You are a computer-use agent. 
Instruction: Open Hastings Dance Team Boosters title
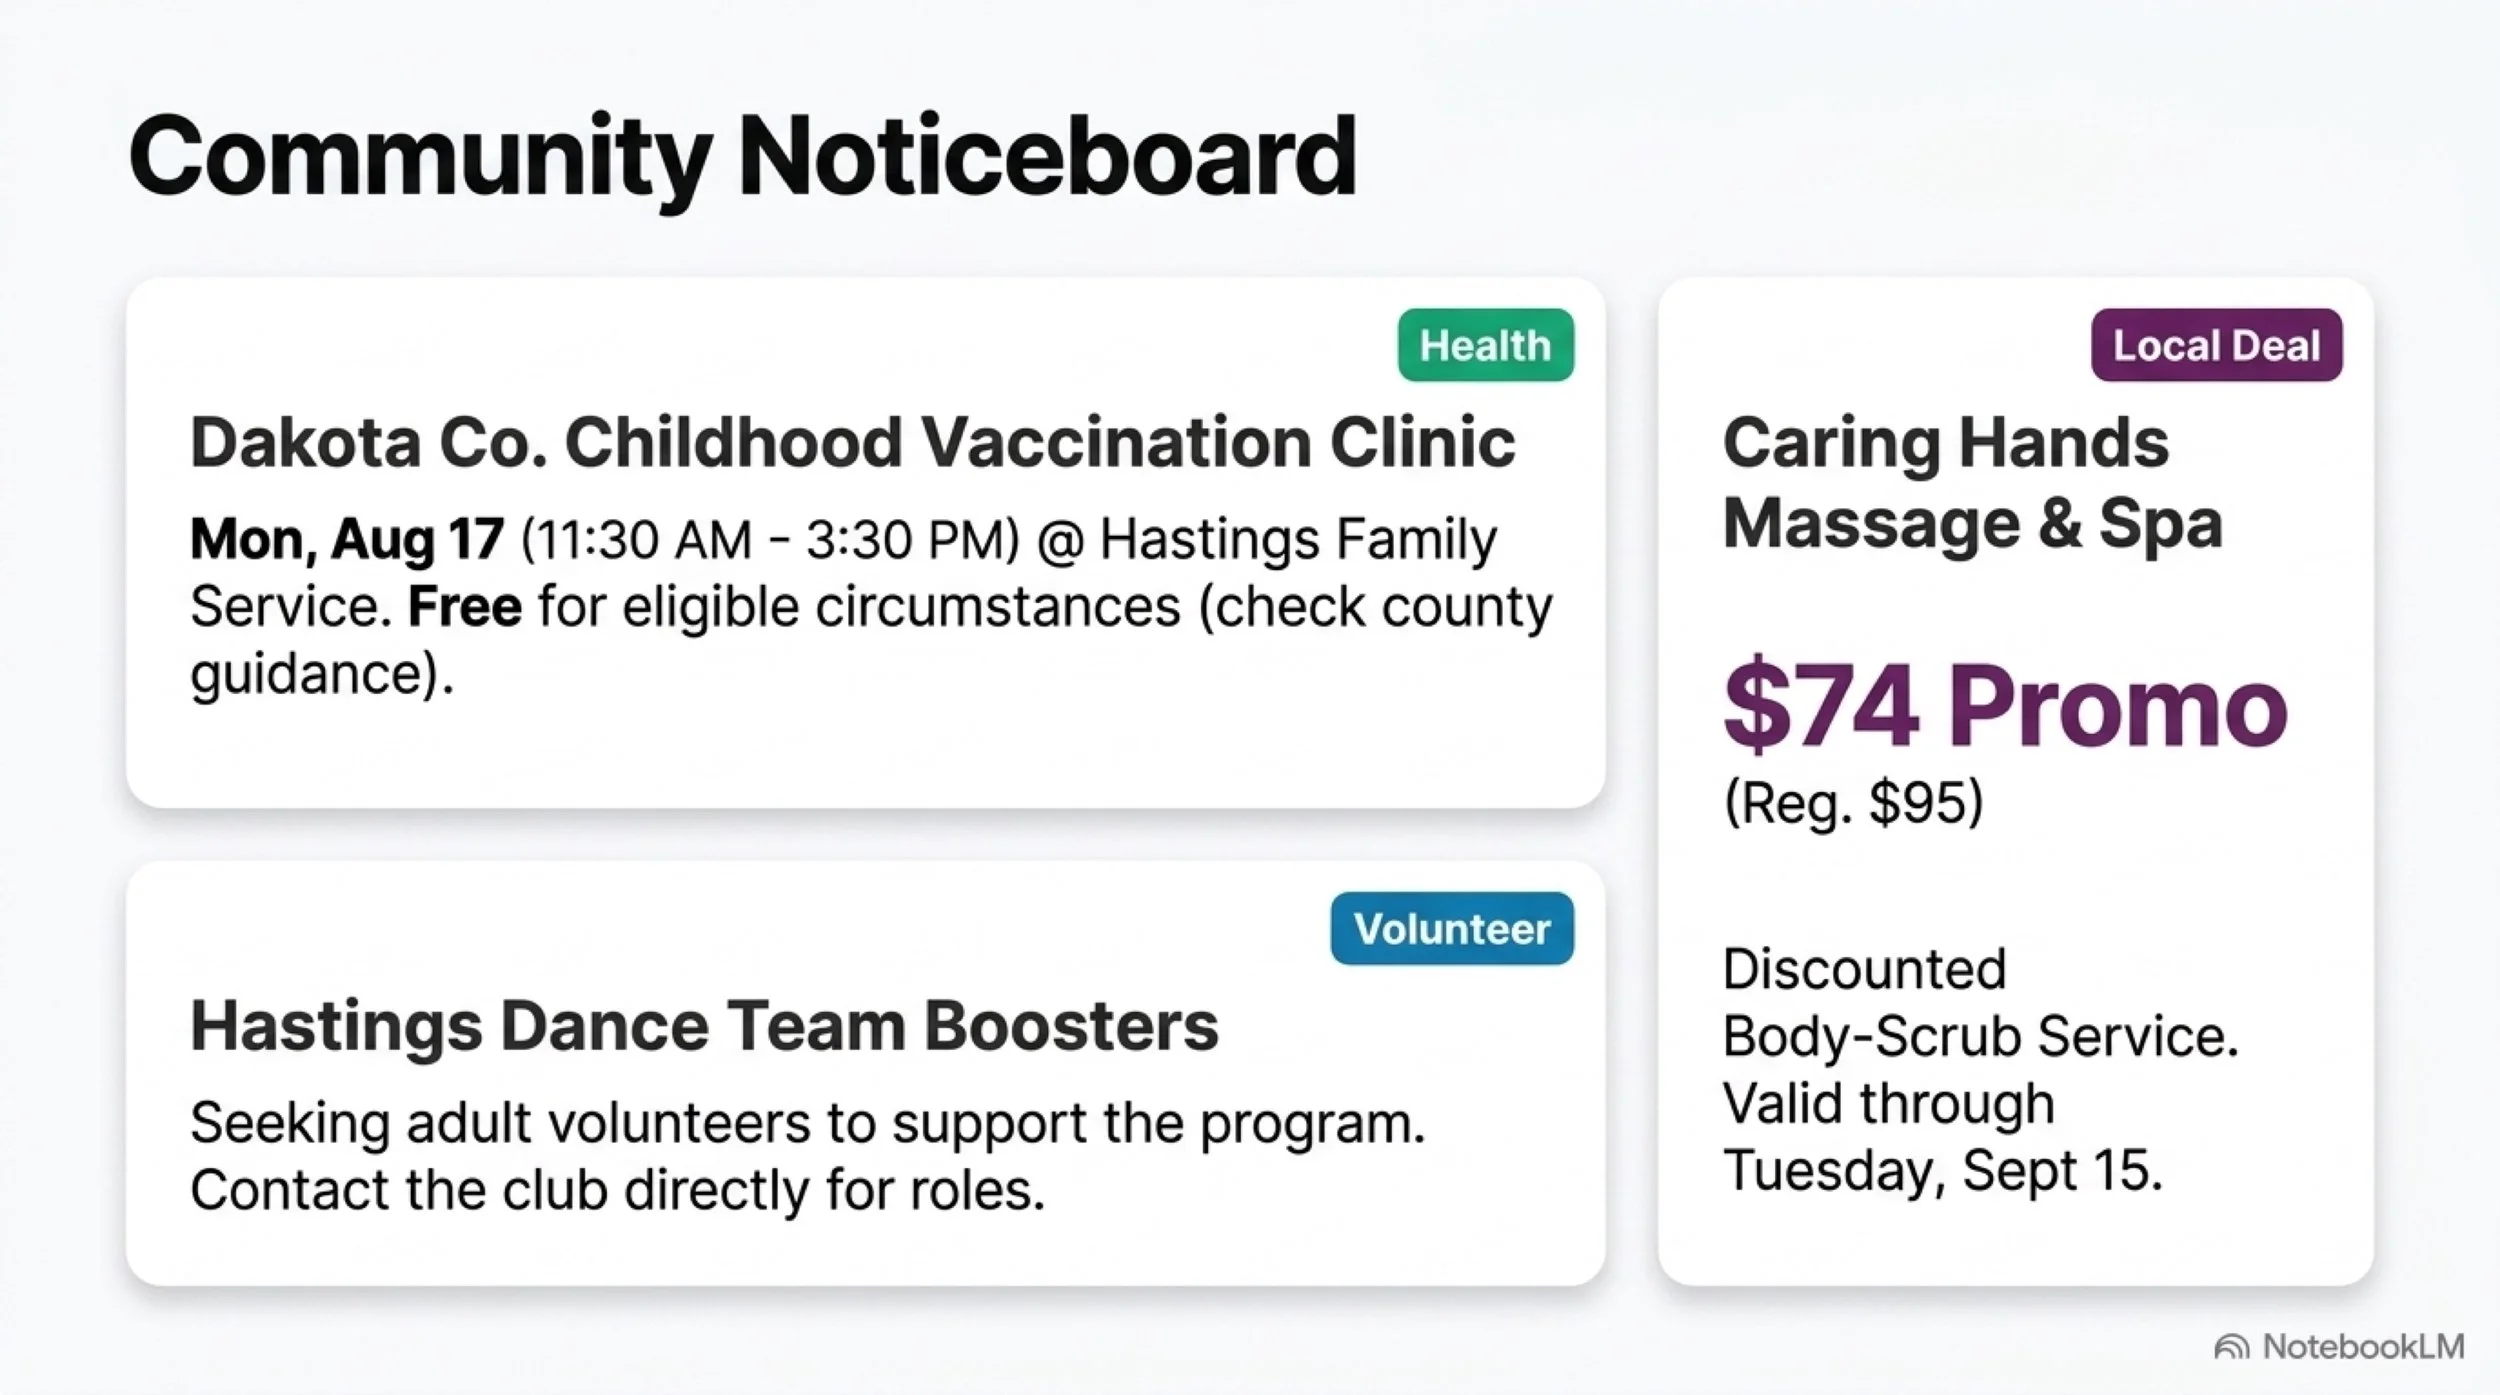tap(704, 1027)
